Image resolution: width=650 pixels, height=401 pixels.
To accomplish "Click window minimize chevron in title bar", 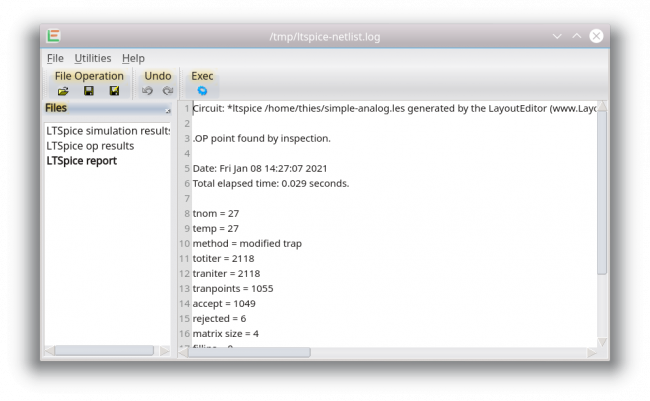I will [x=557, y=36].
